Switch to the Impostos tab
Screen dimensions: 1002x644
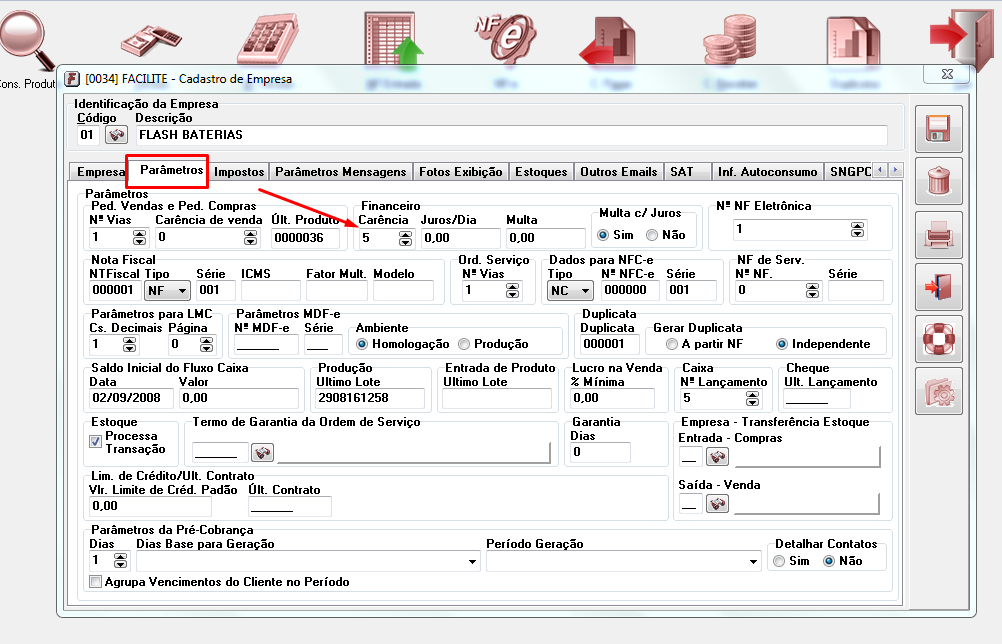pos(239,172)
